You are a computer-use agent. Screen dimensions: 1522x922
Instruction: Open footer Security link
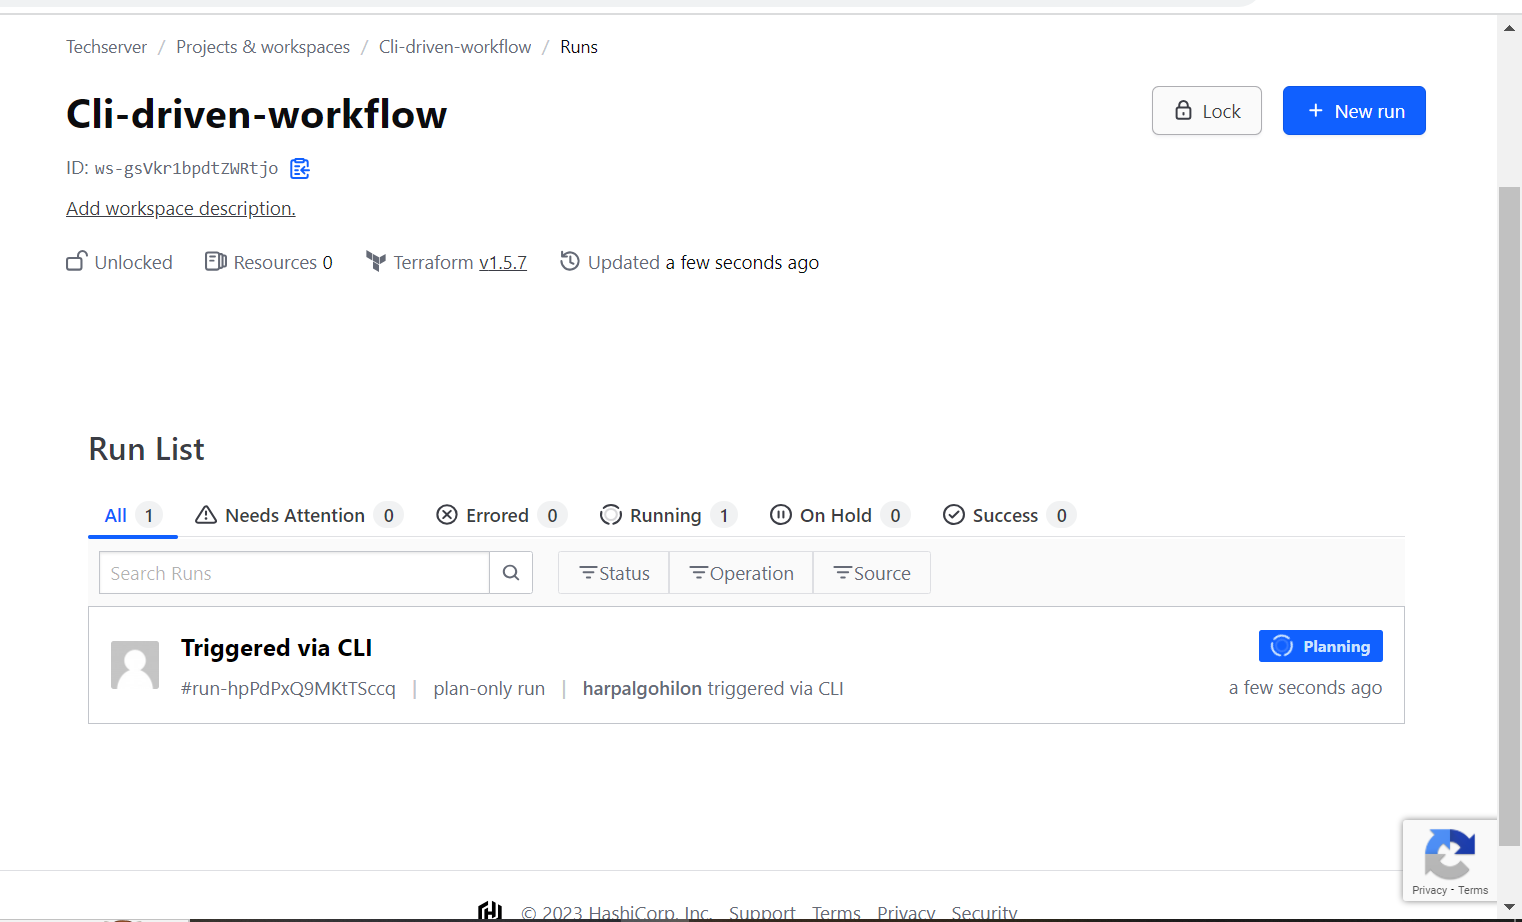point(984,912)
